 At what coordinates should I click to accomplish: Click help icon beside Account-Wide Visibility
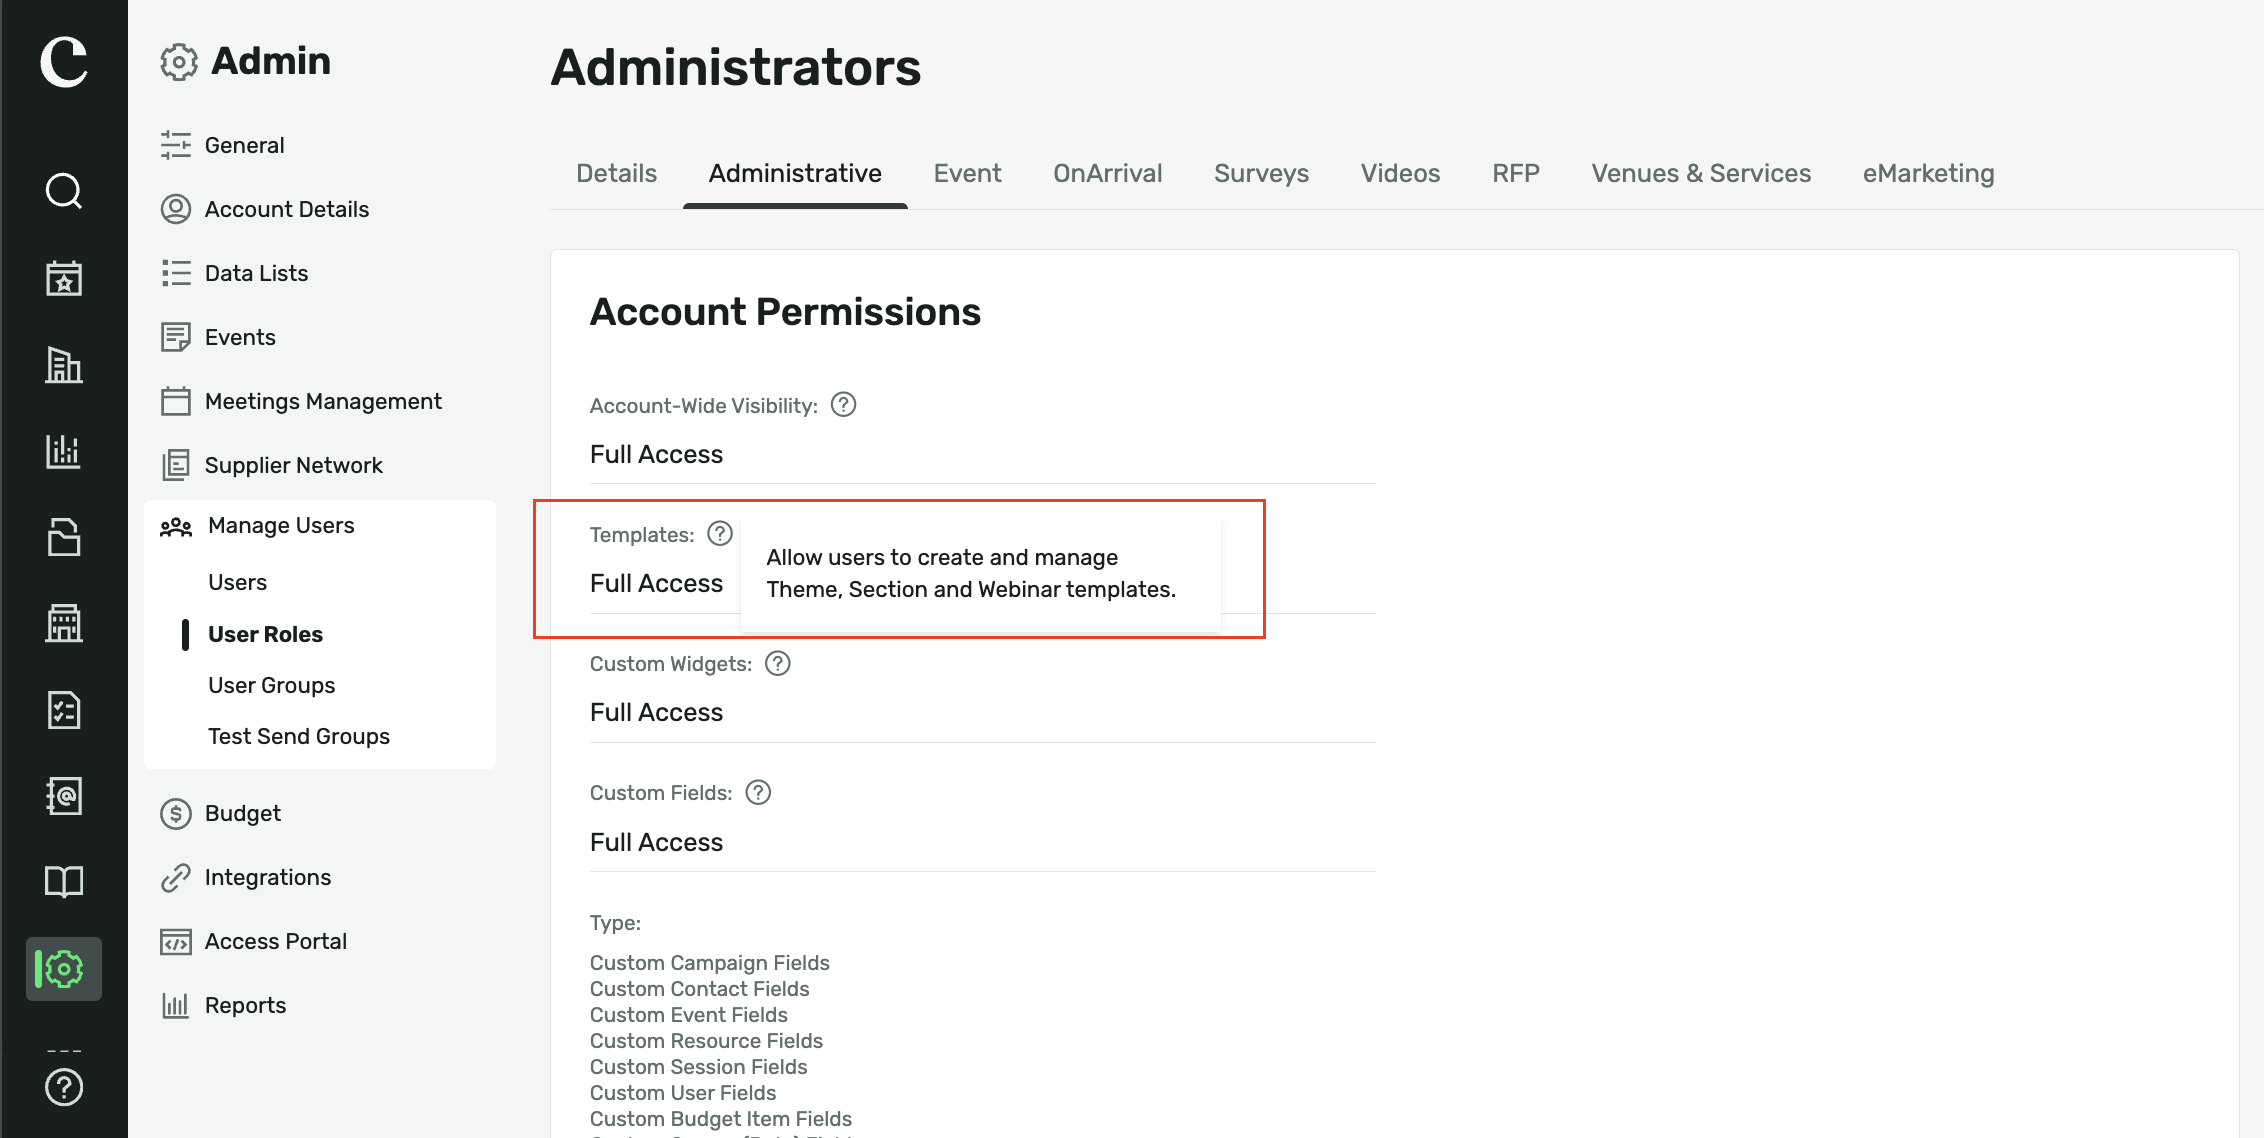844,404
